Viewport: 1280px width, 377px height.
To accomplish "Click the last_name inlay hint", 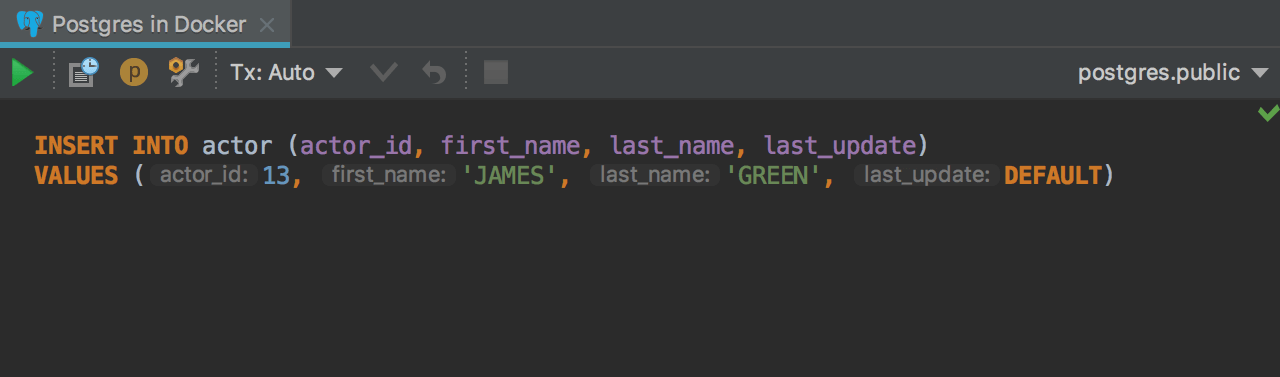I will [x=654, y=176].
